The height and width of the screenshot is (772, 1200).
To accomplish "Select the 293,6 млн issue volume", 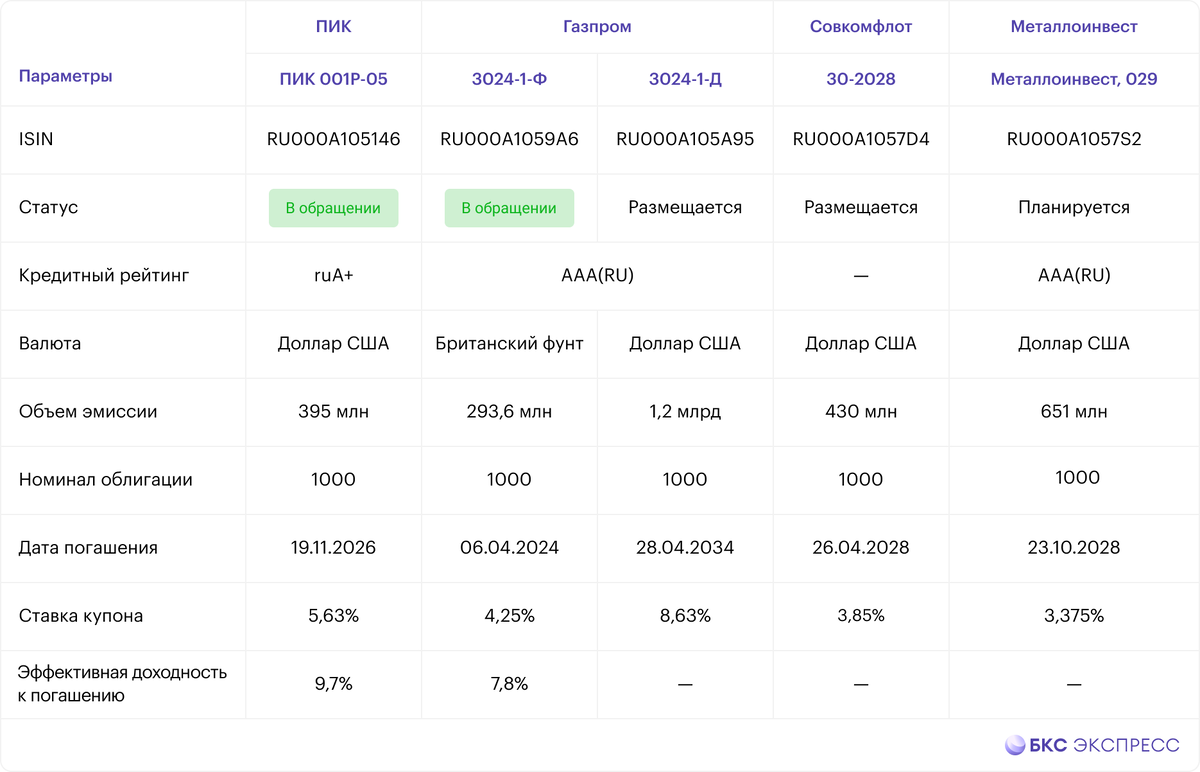I will click(x=509, y=412).
